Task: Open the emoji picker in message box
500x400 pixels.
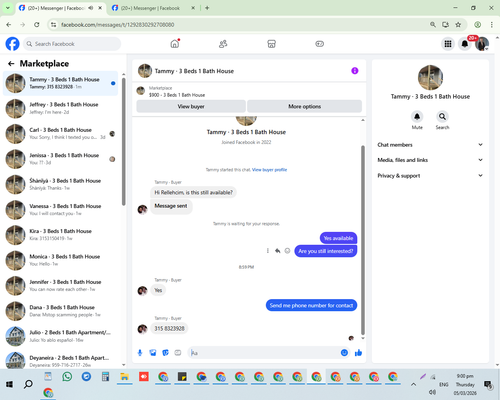Action: tap(344, 353)
